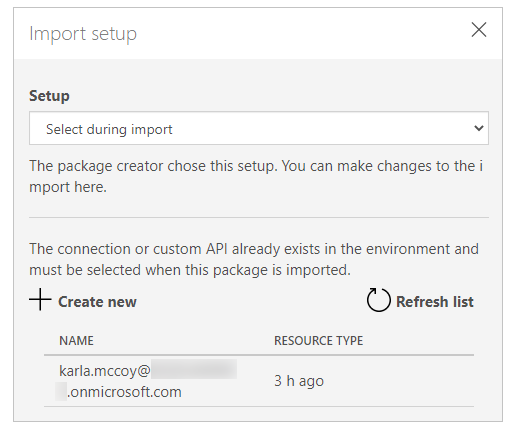
Task: Click the RESOURCE TYPE column header
Action: pyautogui.click(x=318, y=341)
